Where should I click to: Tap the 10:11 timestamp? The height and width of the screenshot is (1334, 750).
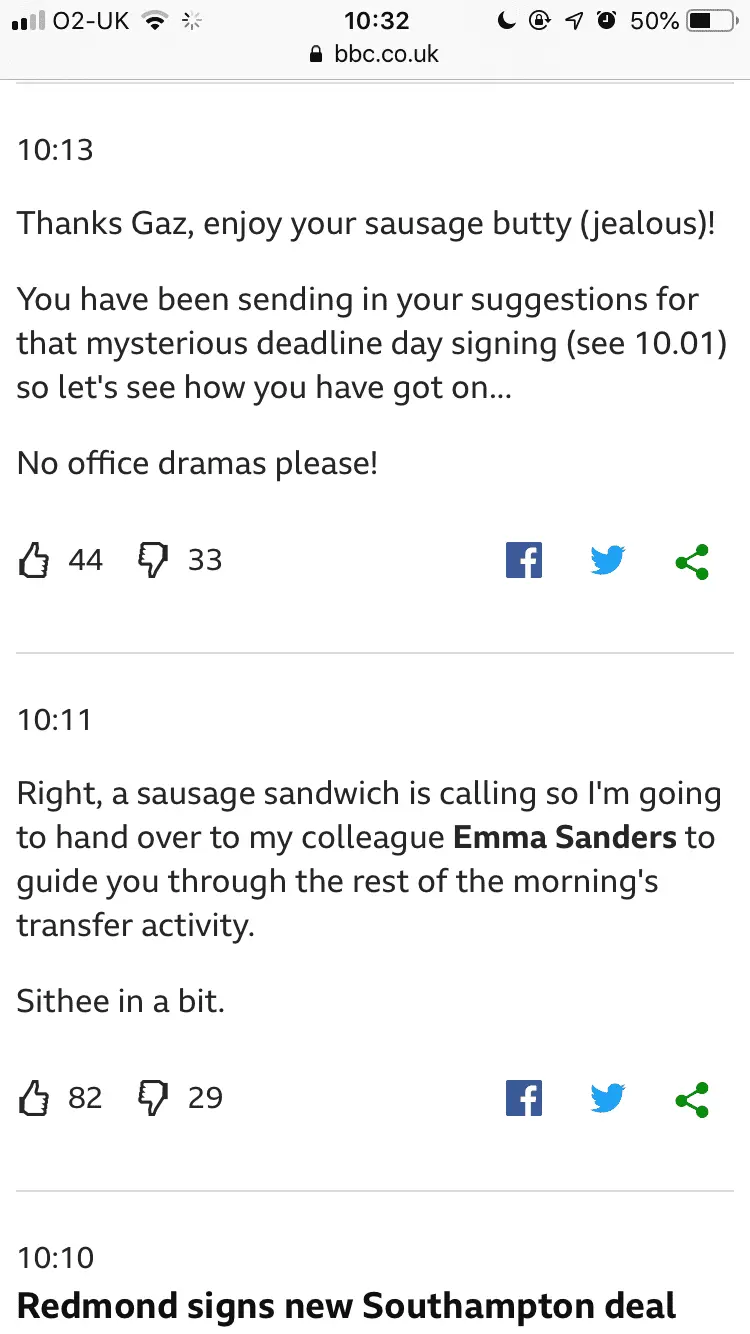55,719
